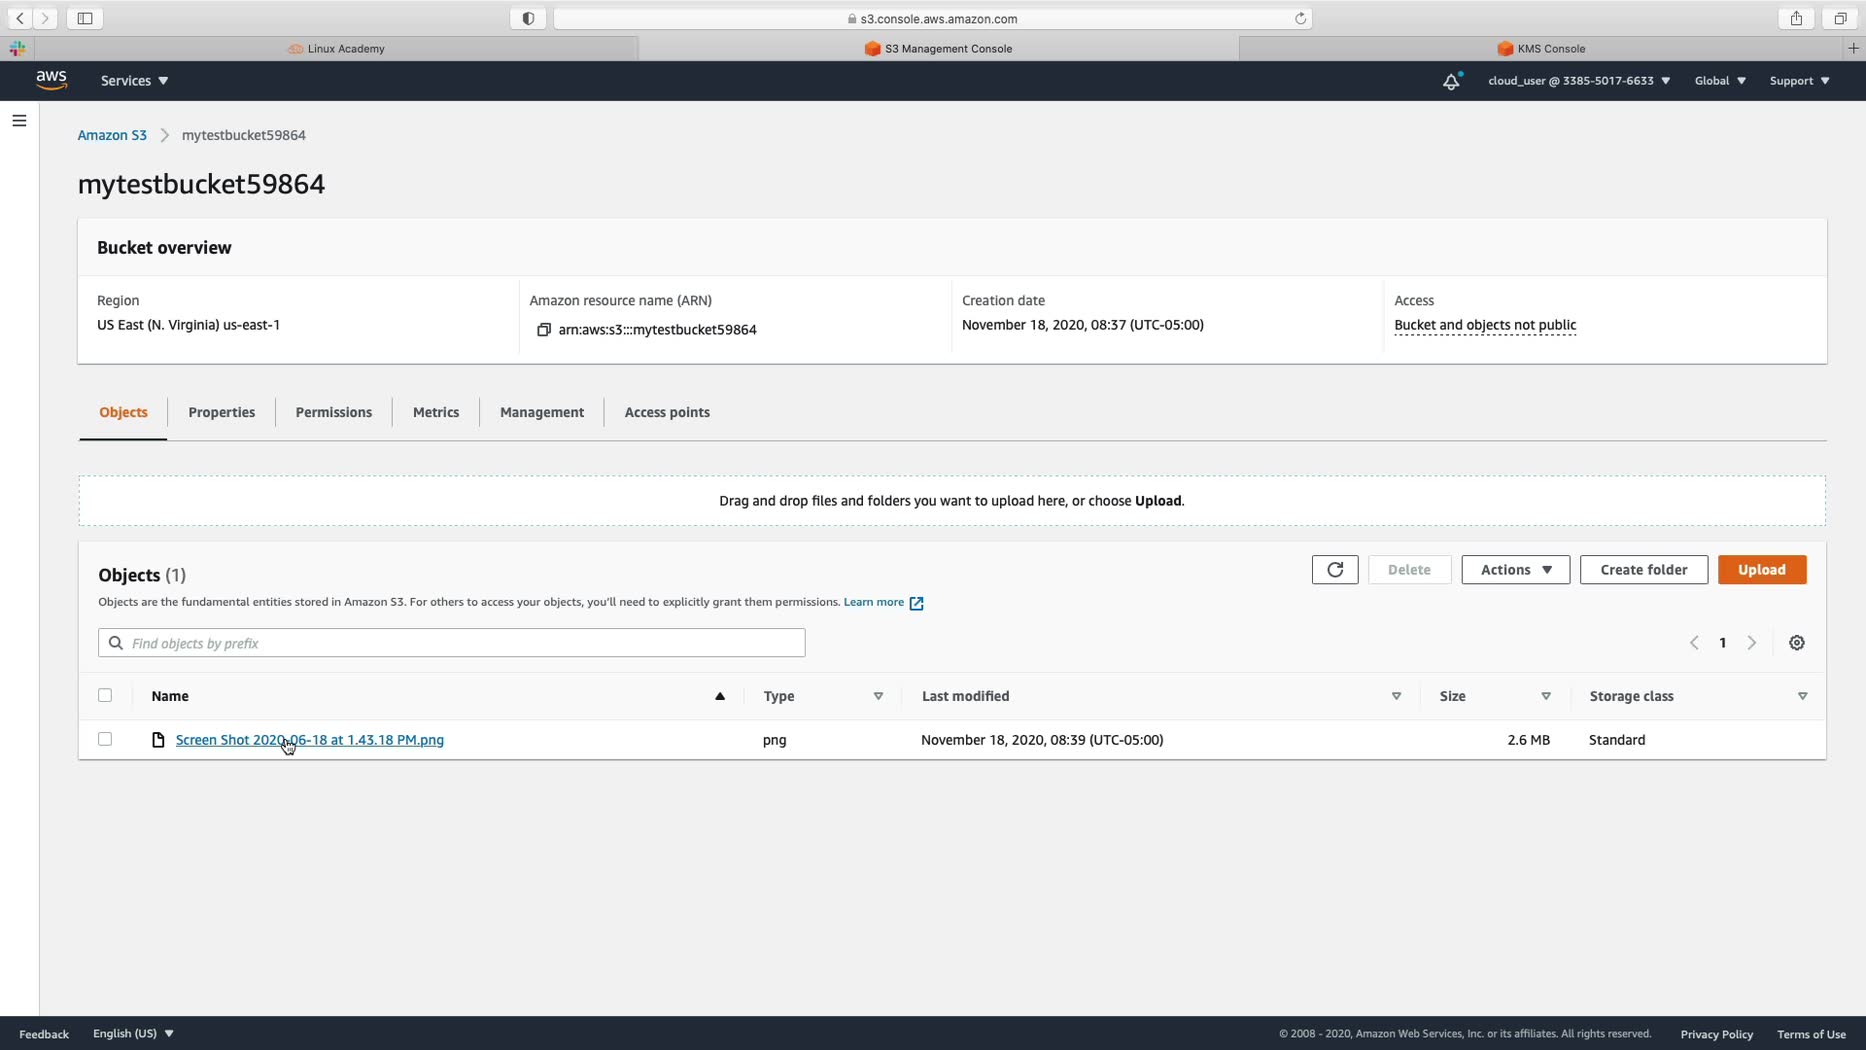Image resolution: width=1866 pixels, height=1050 pixels.
Task: Open the Actions dropdown
Action: (1516, 570)
